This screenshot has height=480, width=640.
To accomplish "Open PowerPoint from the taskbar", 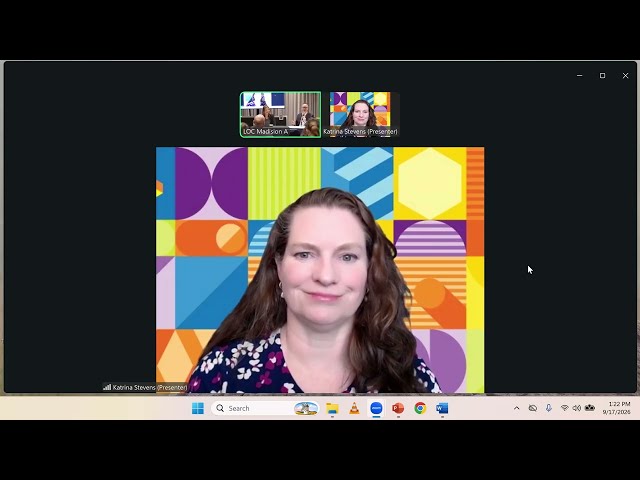I will [x=398, y=408].
